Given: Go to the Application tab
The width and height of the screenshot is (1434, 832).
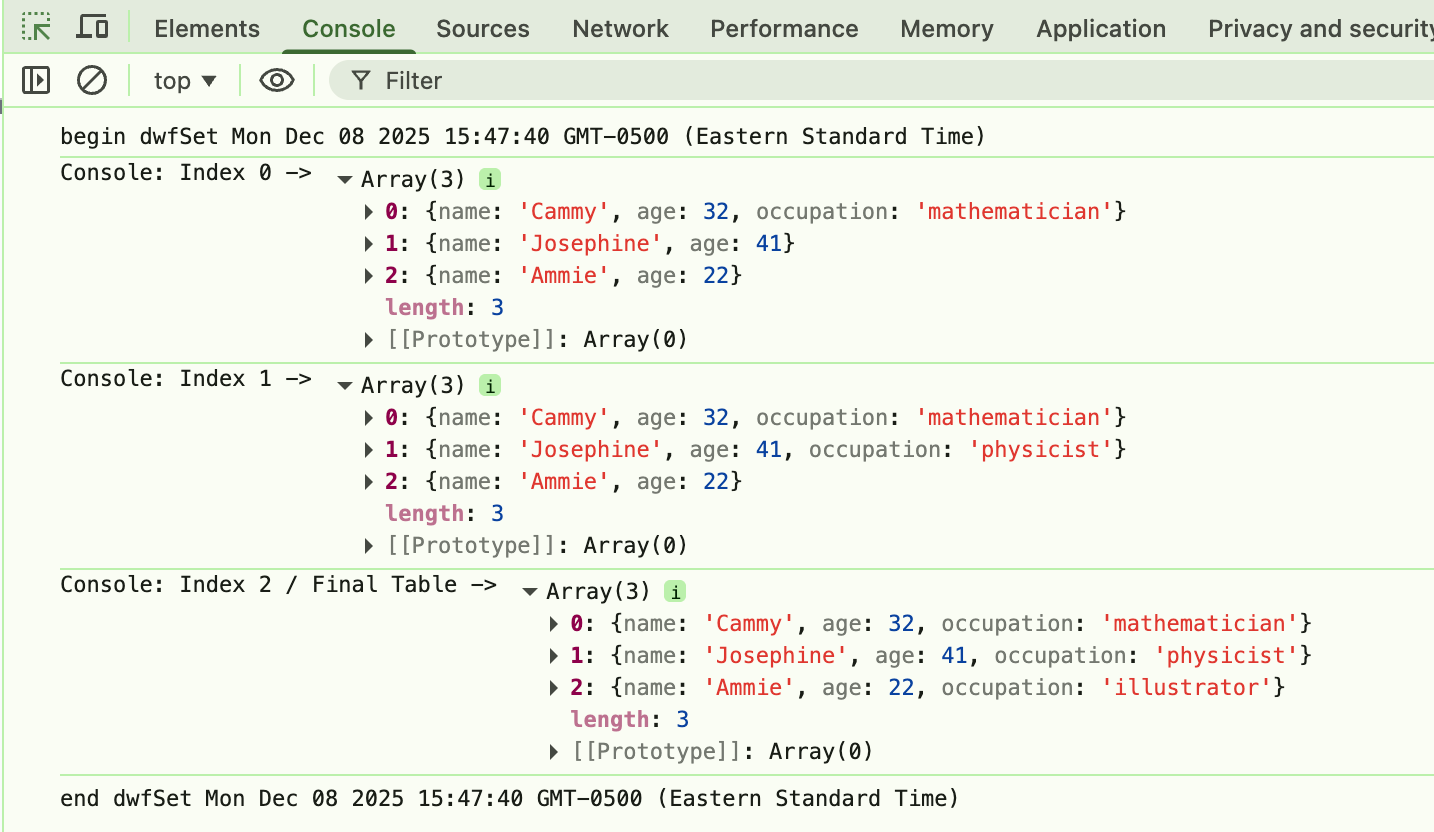Looking at the screenshot, I should 1100,28.
